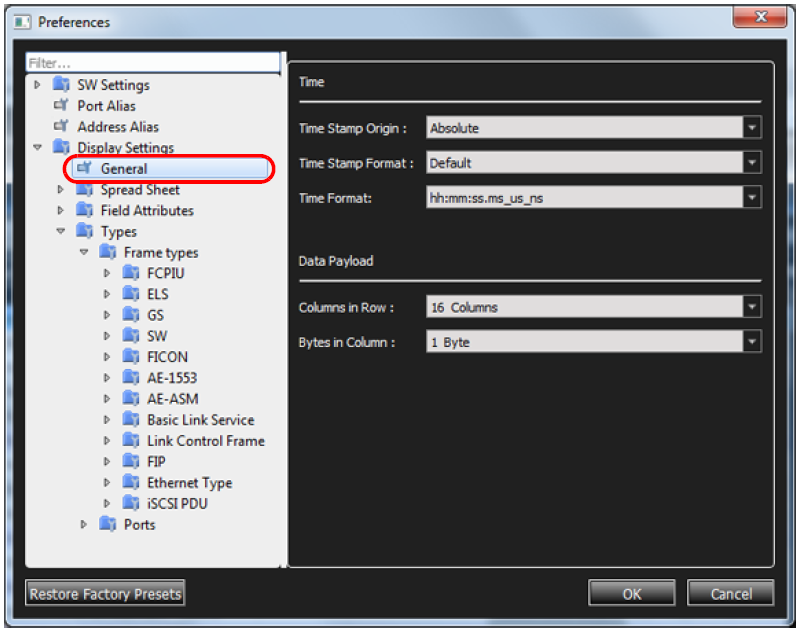
Task: Expand the iSCSI PDU tree node arrow
Action: pyautogui.click(x=107, y=503)
